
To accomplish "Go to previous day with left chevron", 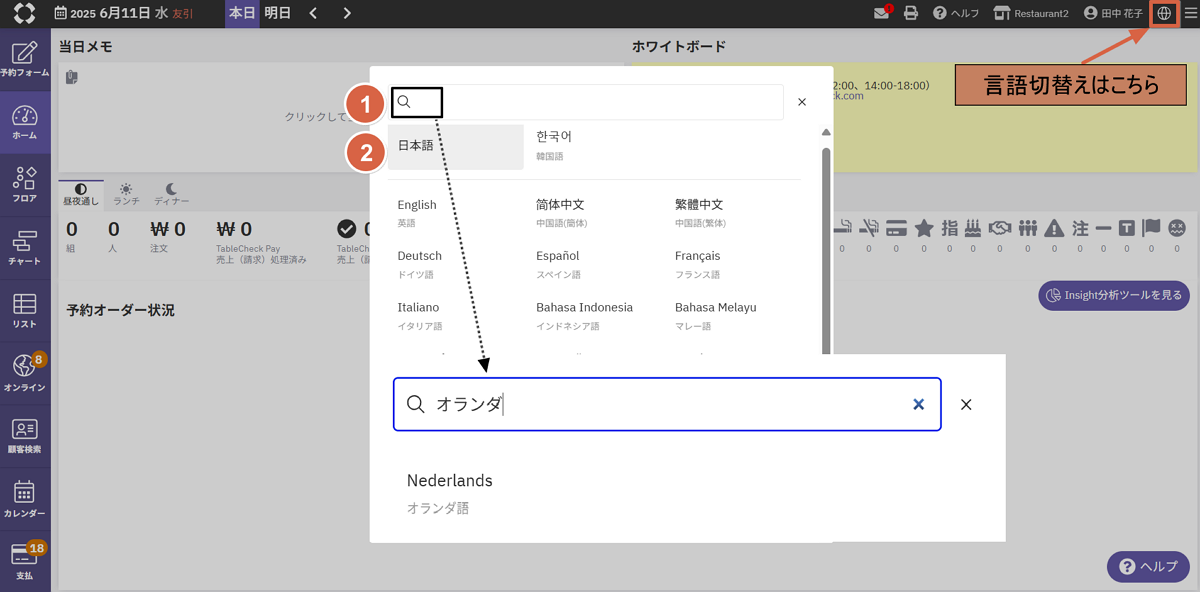I will pos(313,13).
